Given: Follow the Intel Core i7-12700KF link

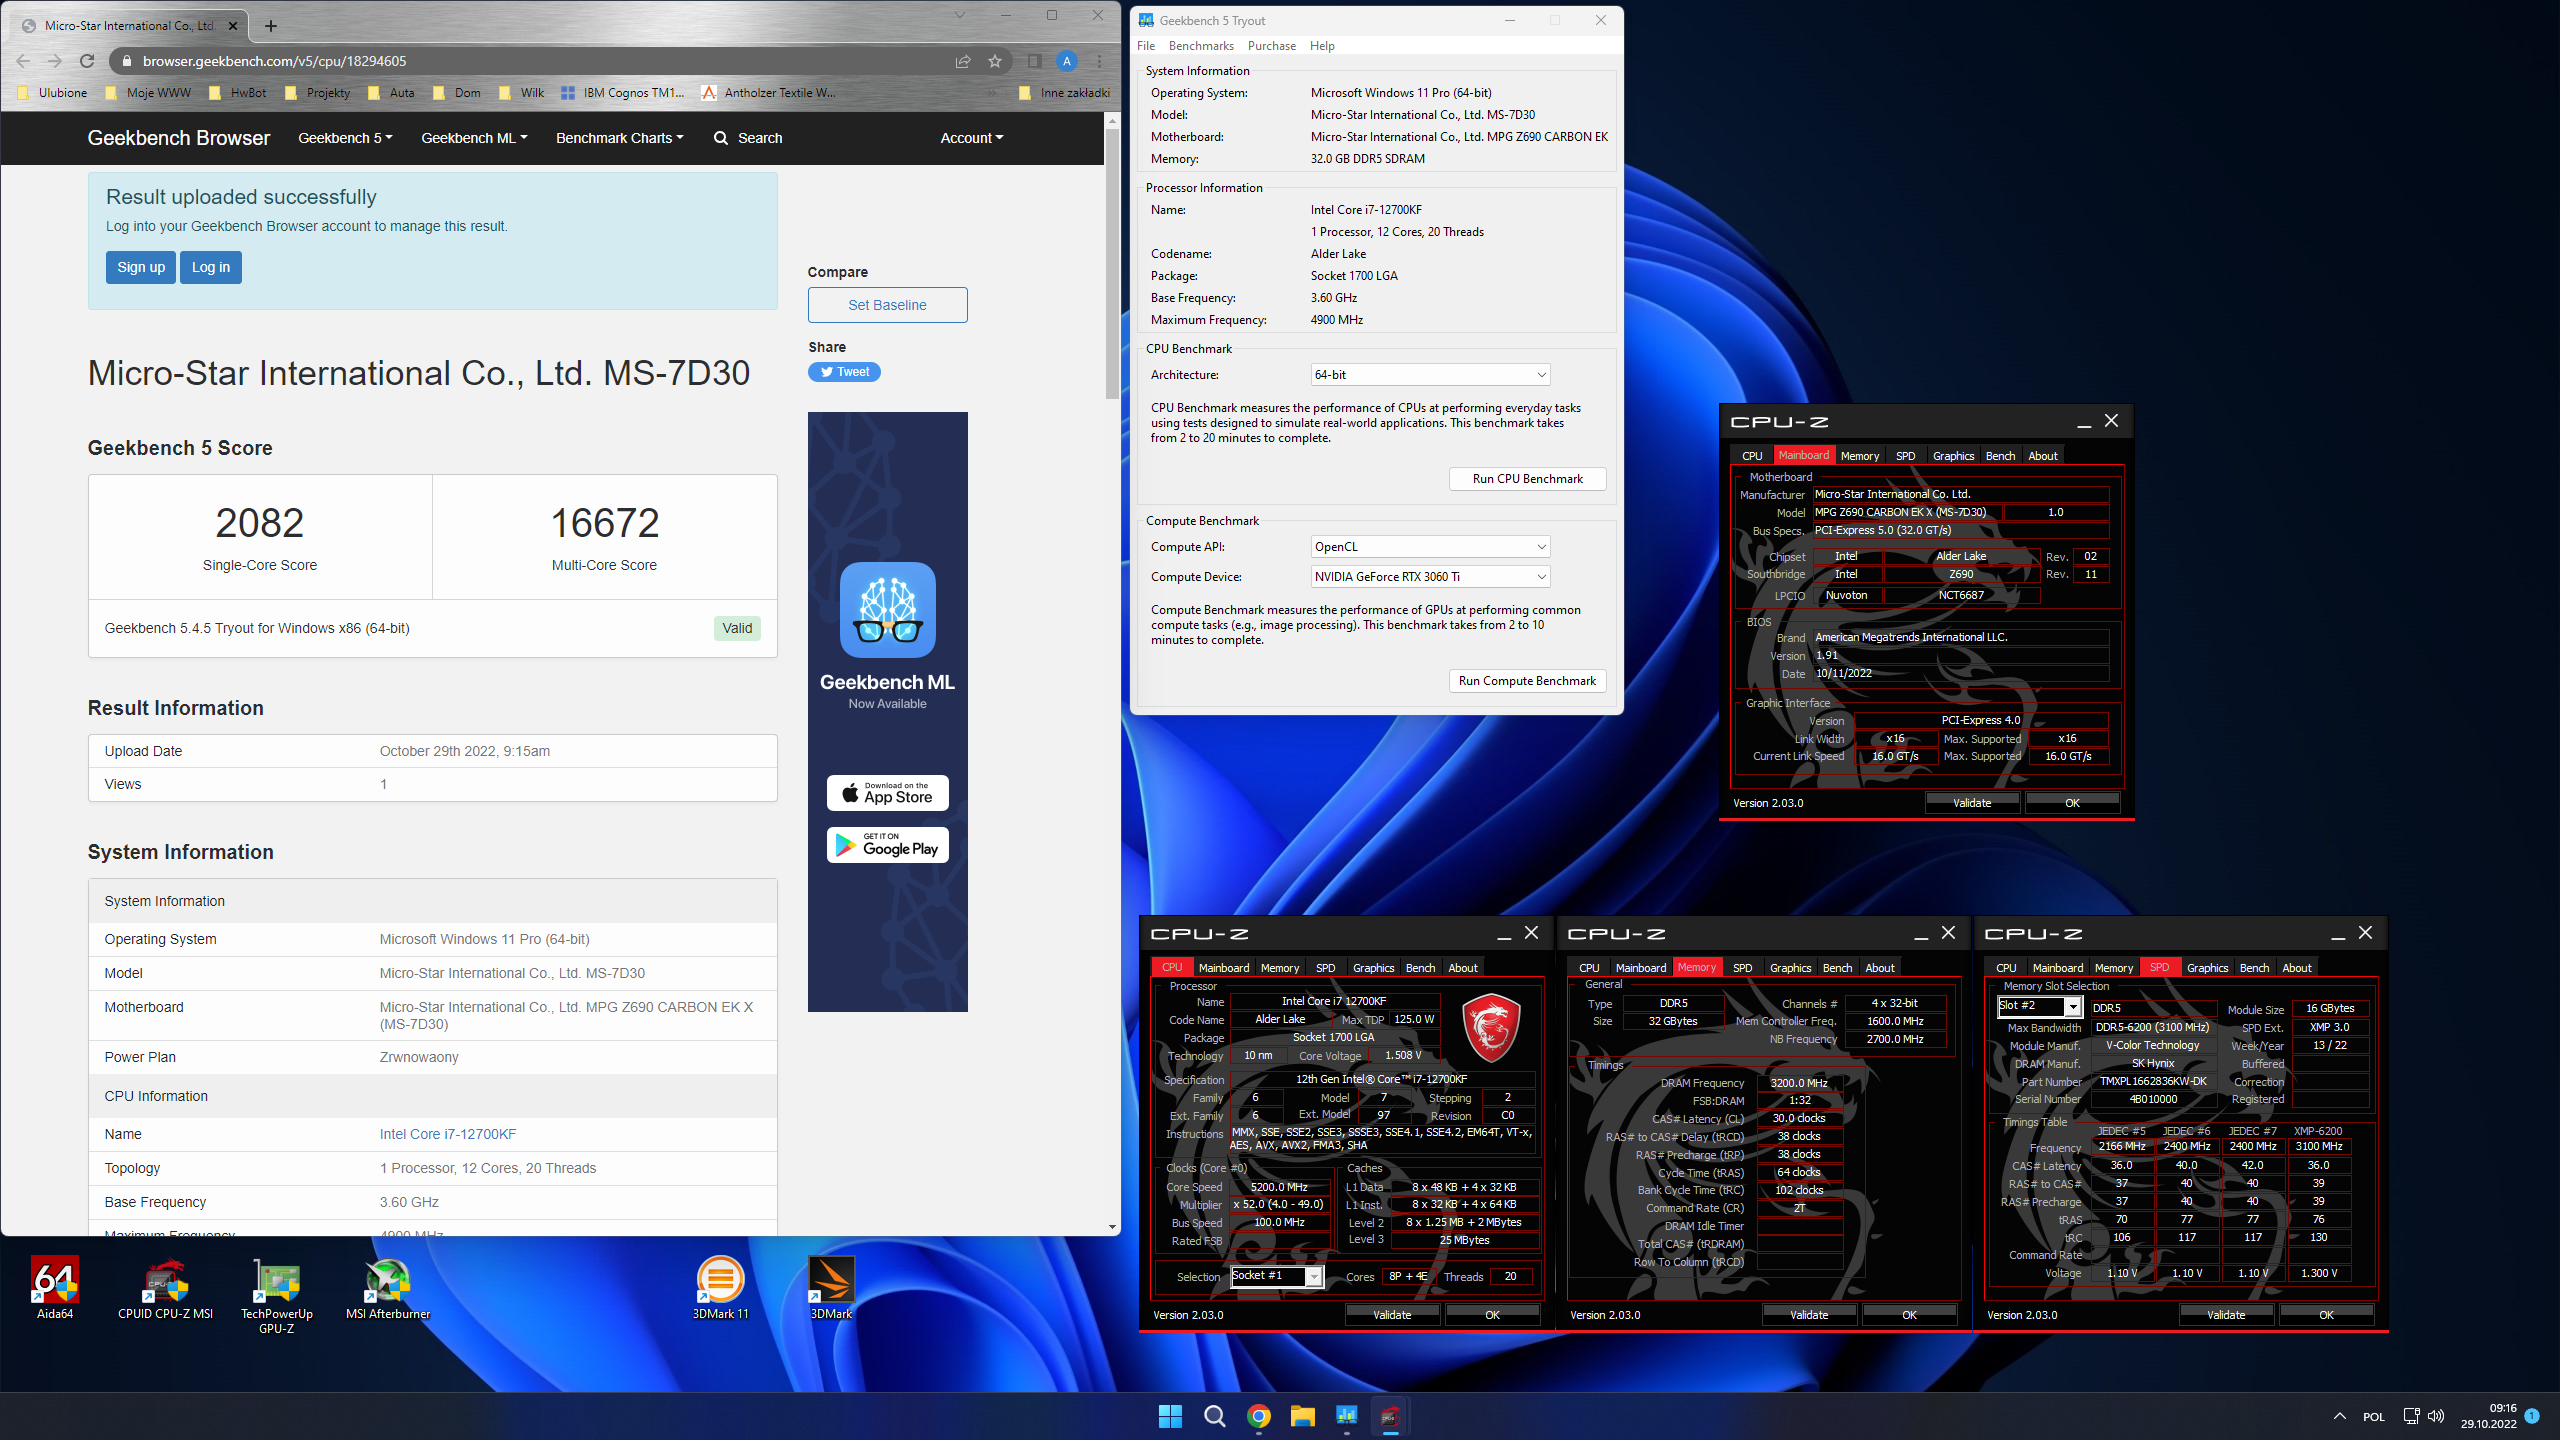Looking at the screenshot, I should (x=447, y=1134).
